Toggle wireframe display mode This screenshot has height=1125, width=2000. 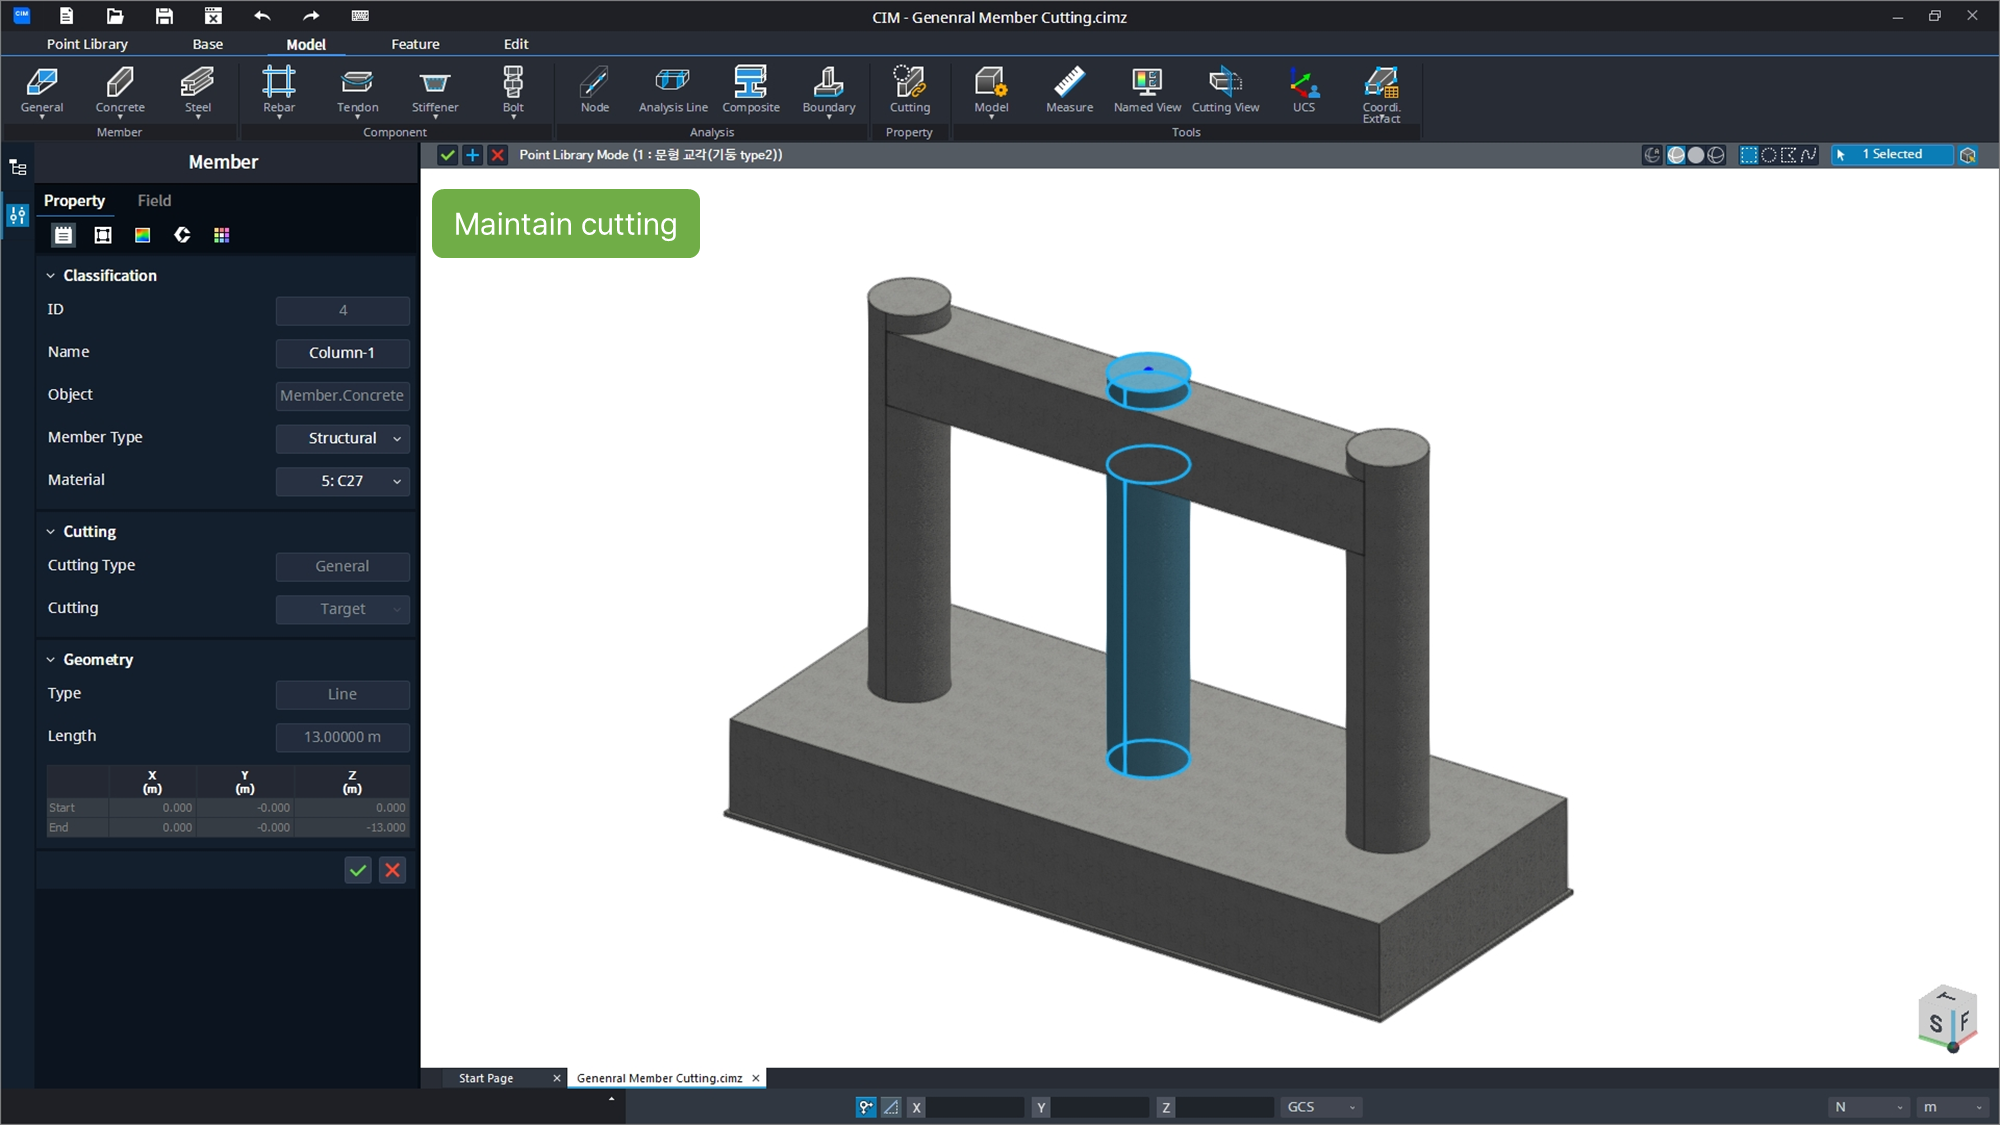click(x=1716, y=155)
